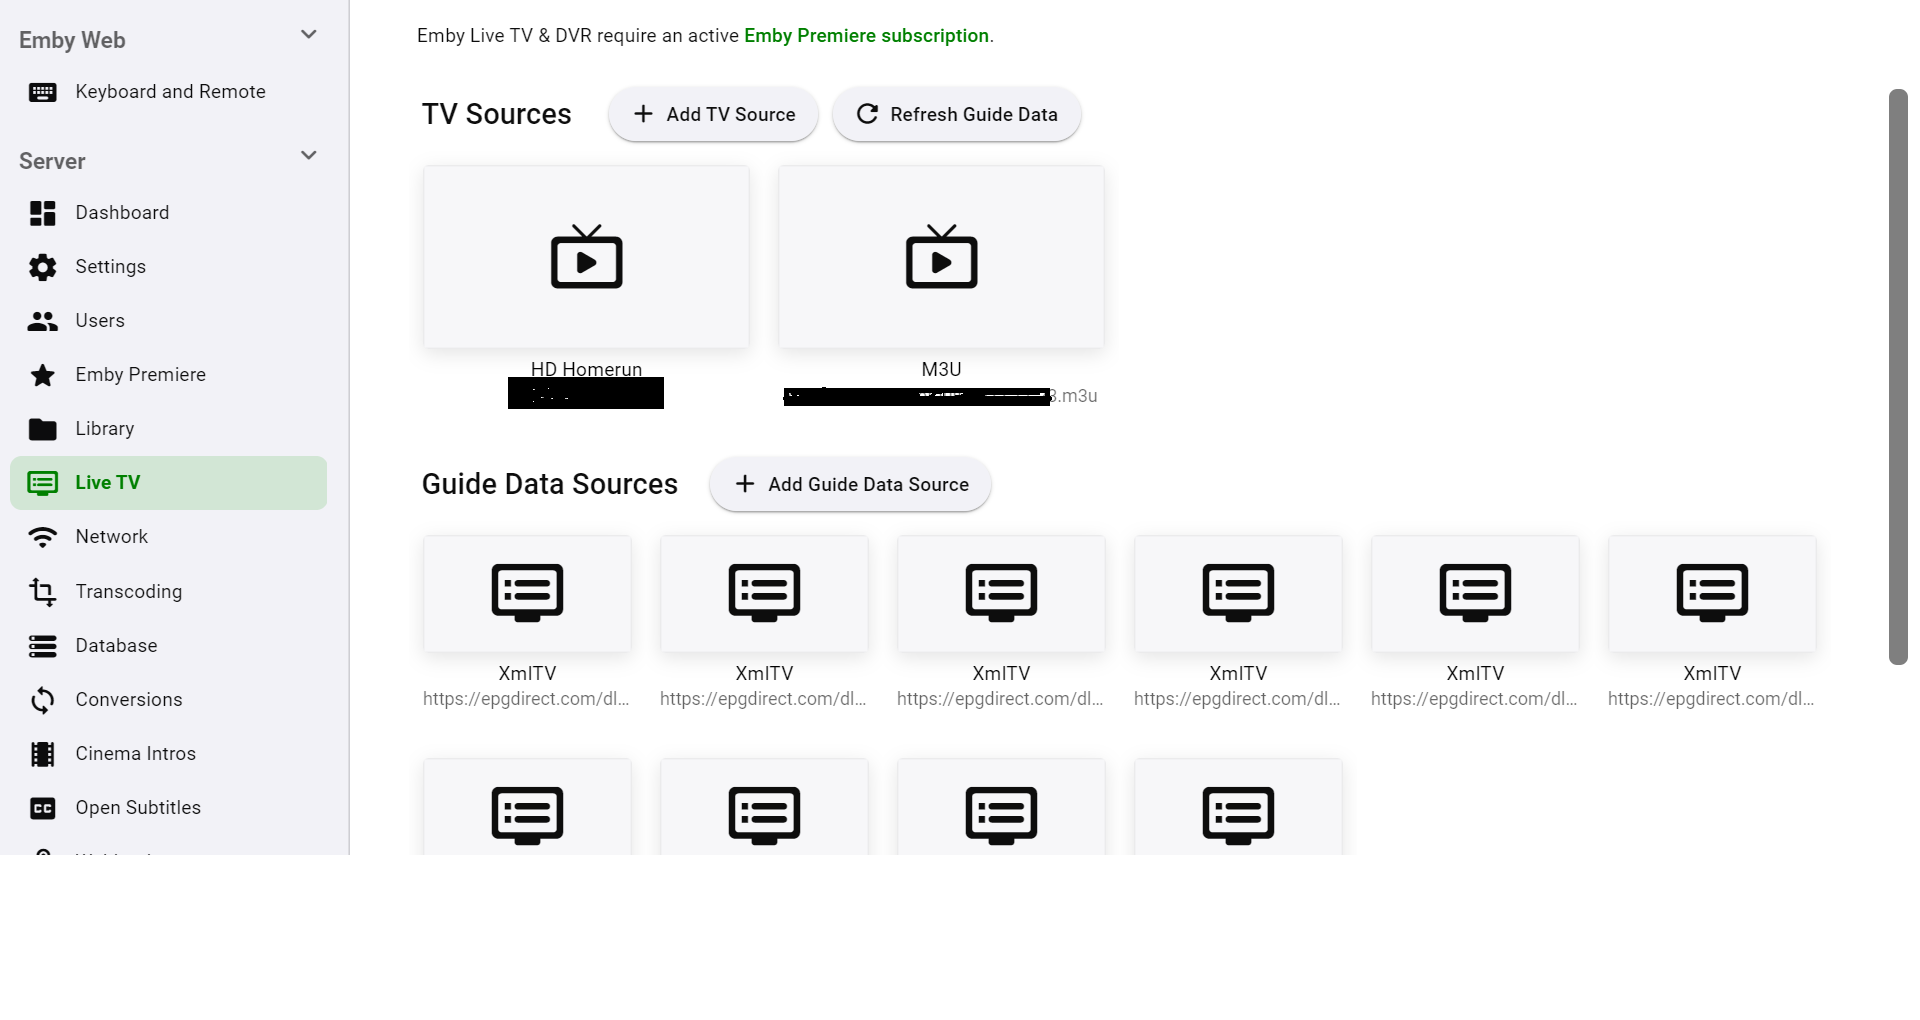Select Live TV in the sidebar

tap(168, 483)
